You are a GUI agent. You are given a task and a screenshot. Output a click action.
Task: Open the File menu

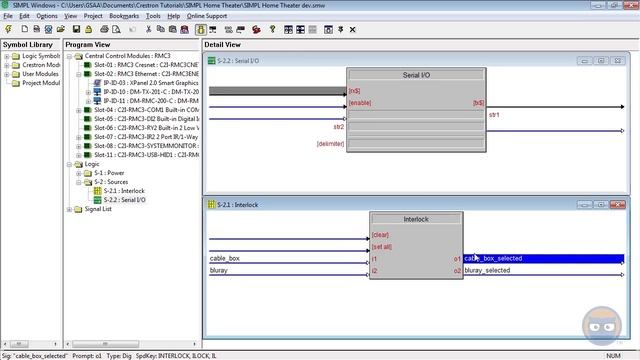click(x=8, y=16)
